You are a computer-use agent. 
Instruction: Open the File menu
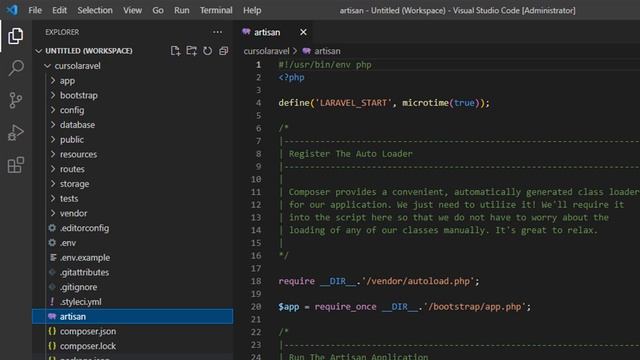(35, 10)
